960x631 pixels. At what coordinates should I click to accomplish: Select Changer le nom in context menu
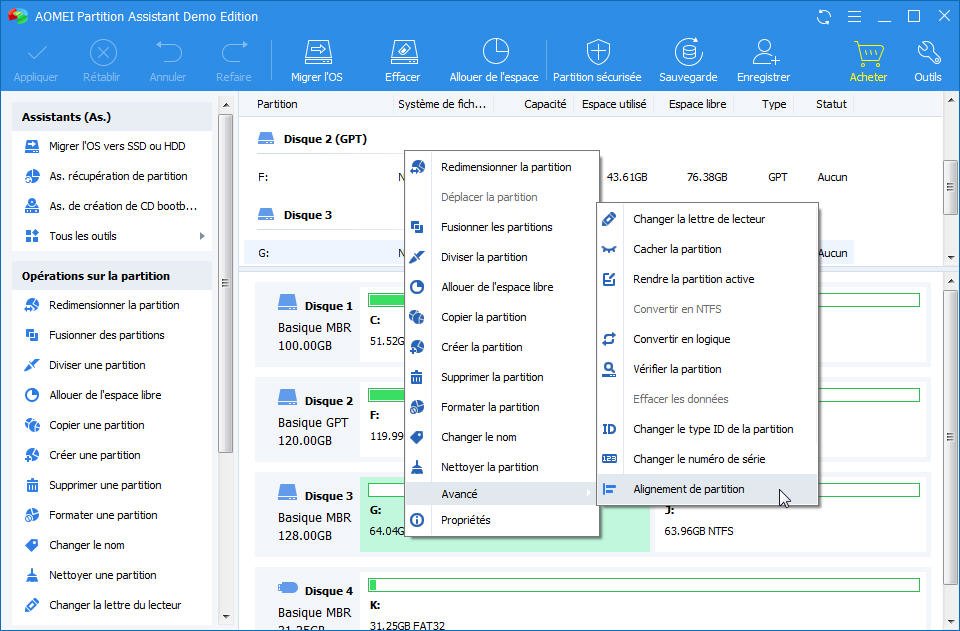(x=501, y=437)
